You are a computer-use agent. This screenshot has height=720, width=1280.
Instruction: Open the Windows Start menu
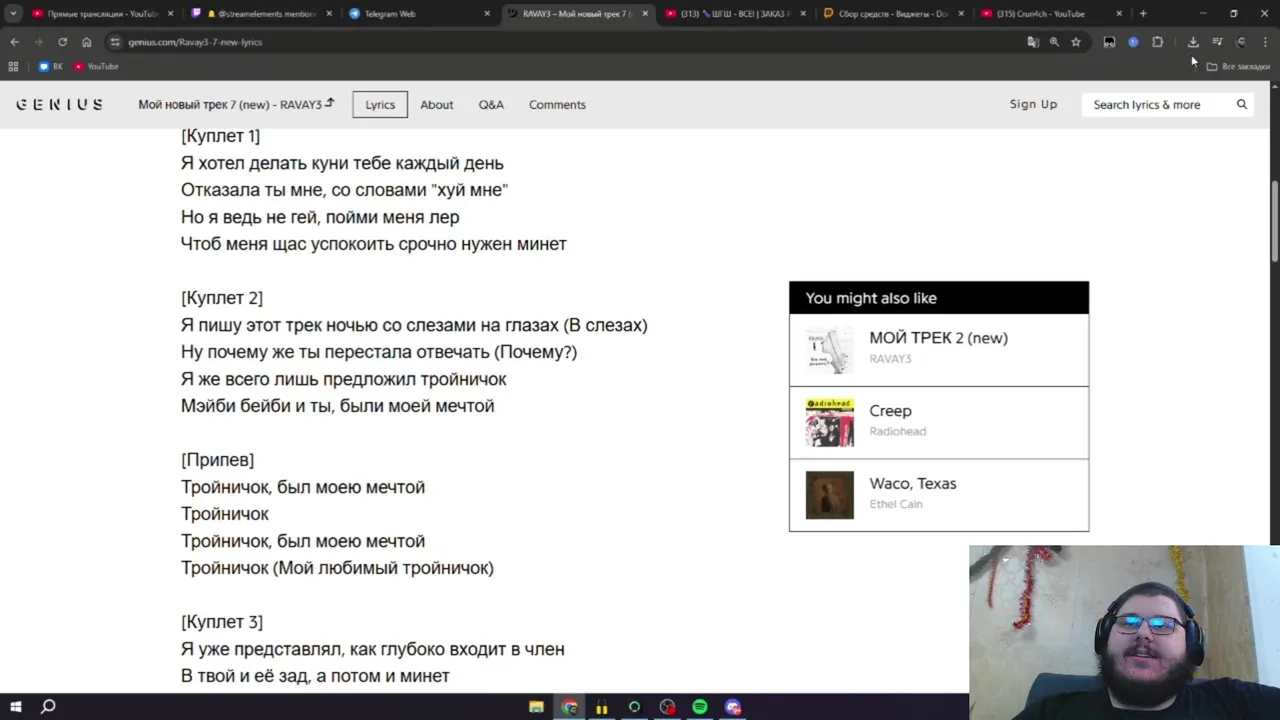[x=15, y=707]
